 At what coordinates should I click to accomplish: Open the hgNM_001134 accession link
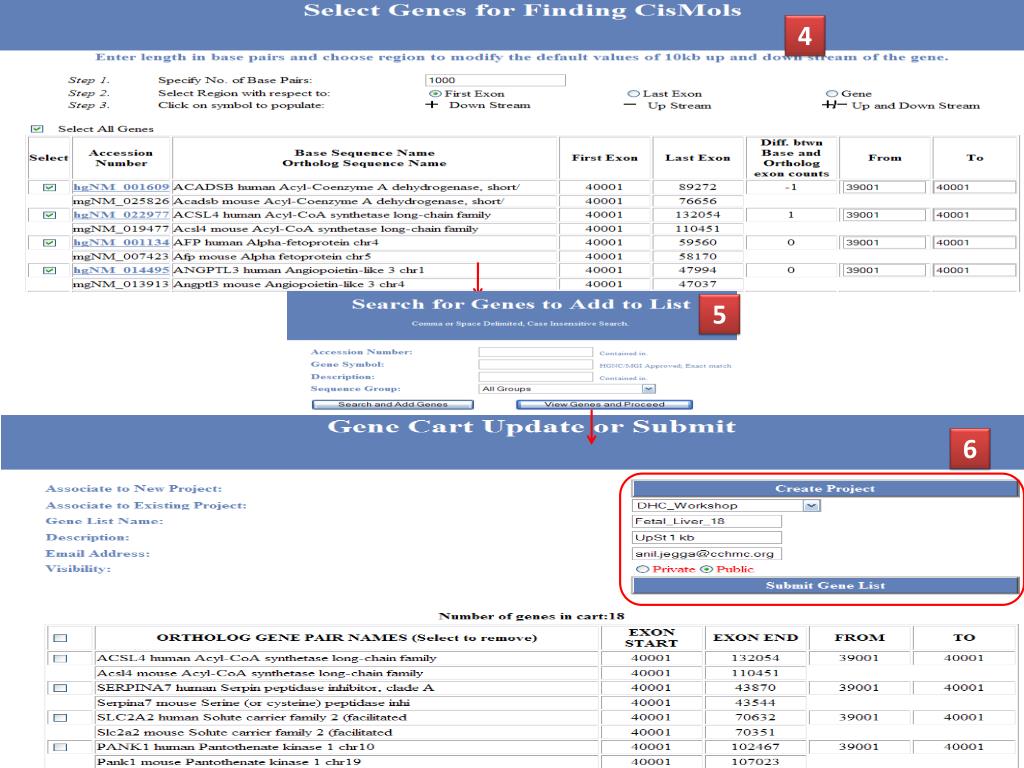121,242
